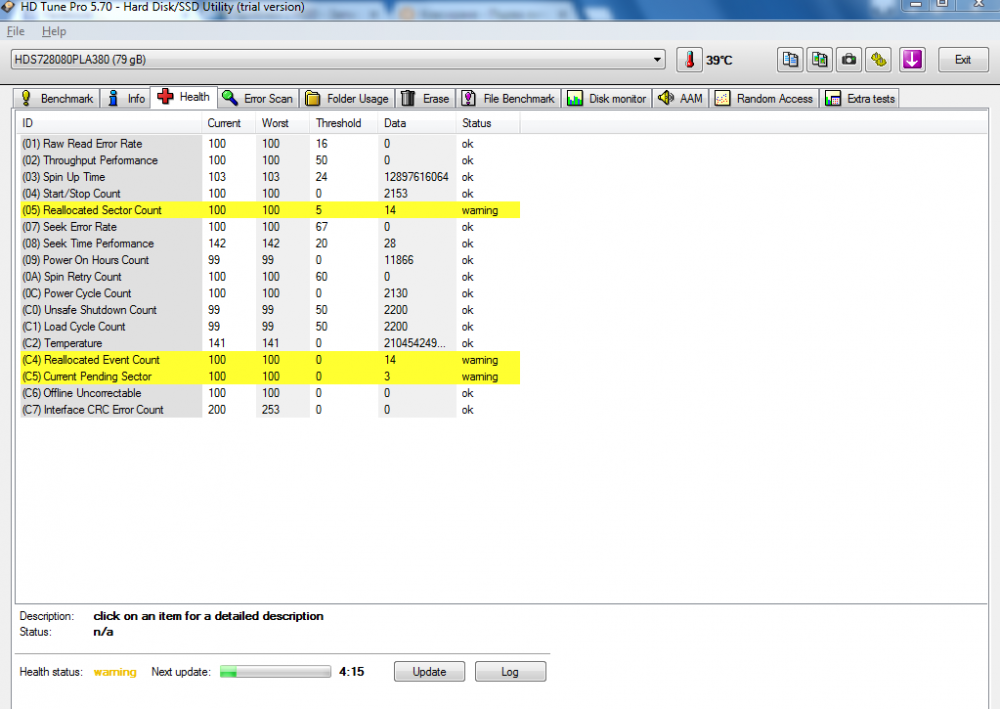Select the (02) Throughput Performance row
The width and height of the screenshot is (1000, 709).
pyautogui.click(x=270, y=161)
